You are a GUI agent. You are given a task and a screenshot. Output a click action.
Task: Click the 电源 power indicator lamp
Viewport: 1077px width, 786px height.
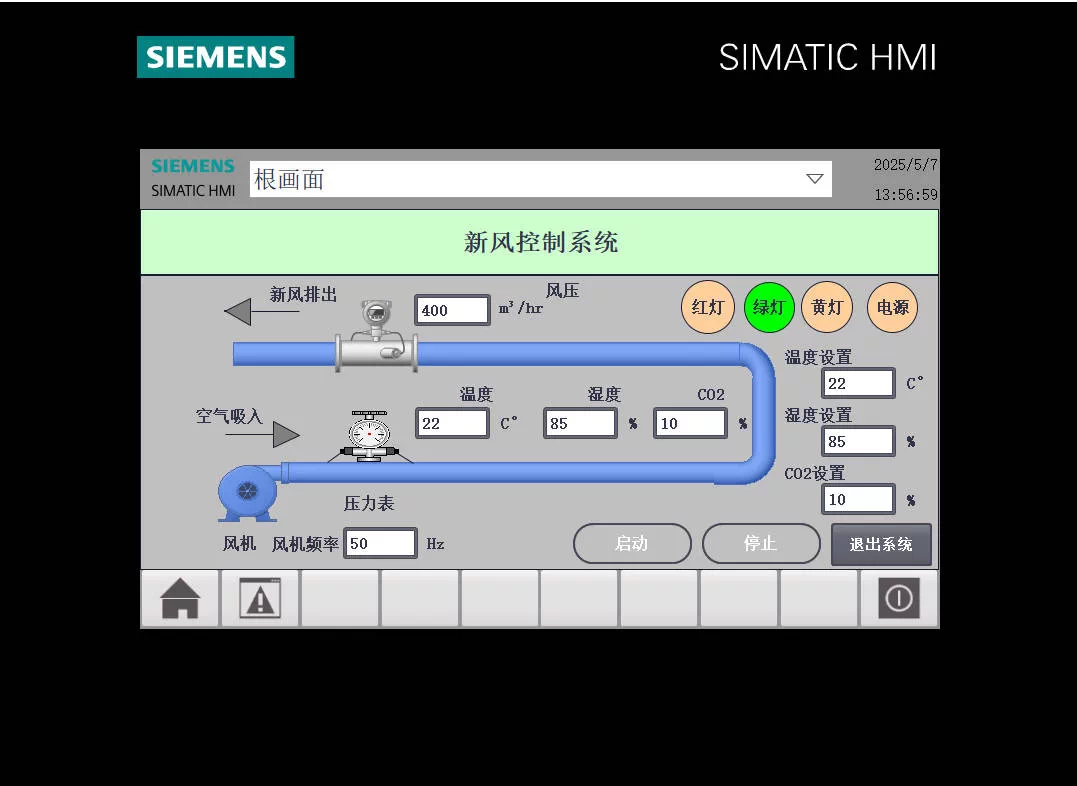(x=891, y=307)
